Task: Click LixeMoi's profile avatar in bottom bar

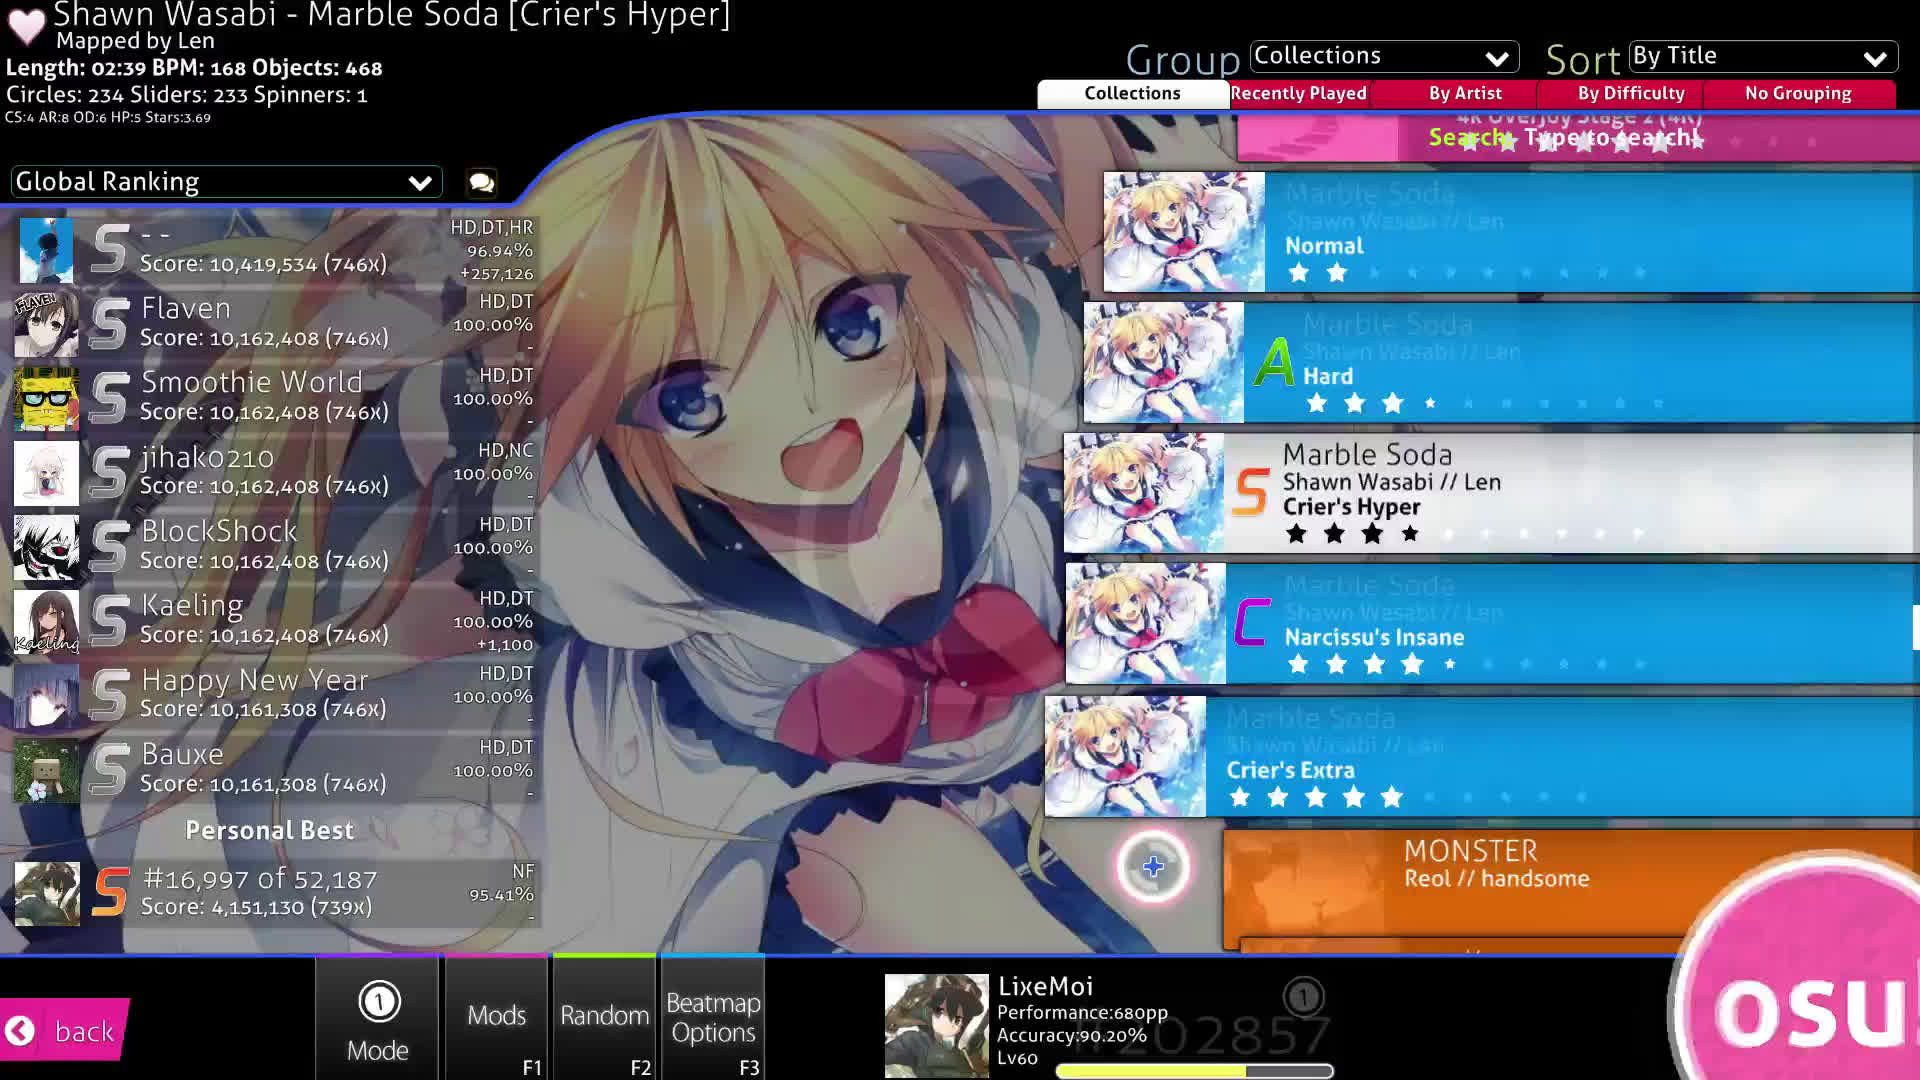Action: pyautogui.click(x=936, y=1025)
